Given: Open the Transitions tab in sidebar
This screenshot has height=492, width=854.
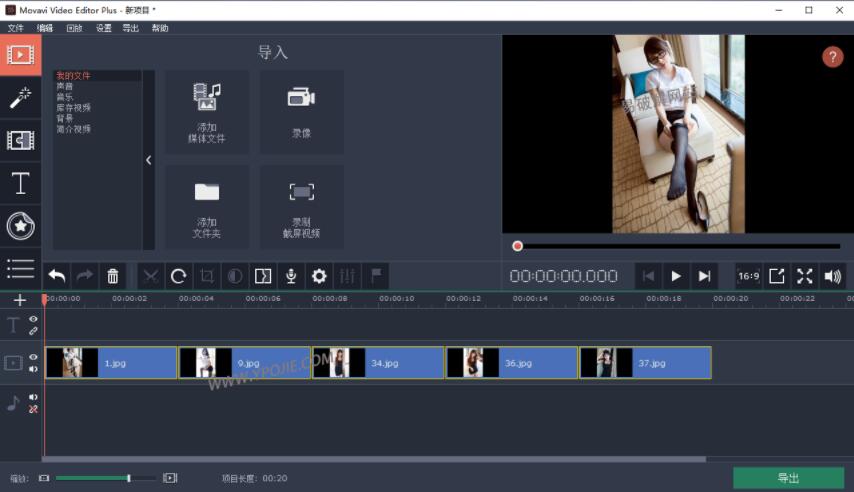Looking at the screenshot, I should coord(20,141).
